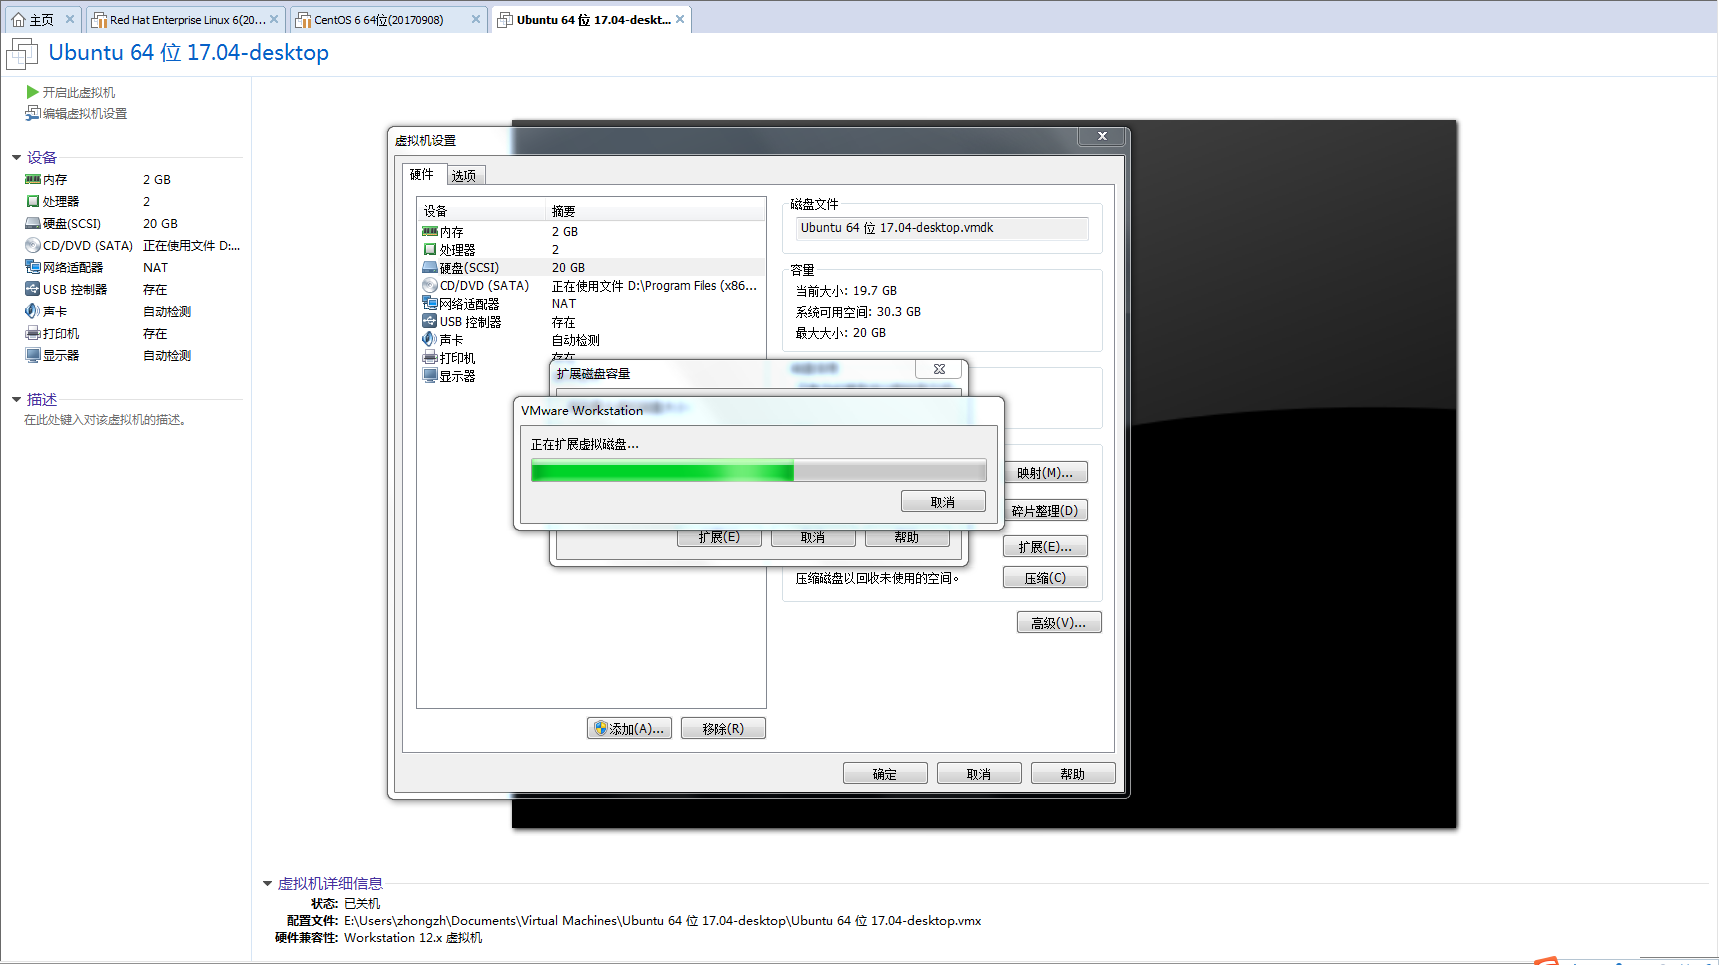Click the processor icon in settings dialog list
This screenshot has width=1719, height=965.
[x=430, y=249]
